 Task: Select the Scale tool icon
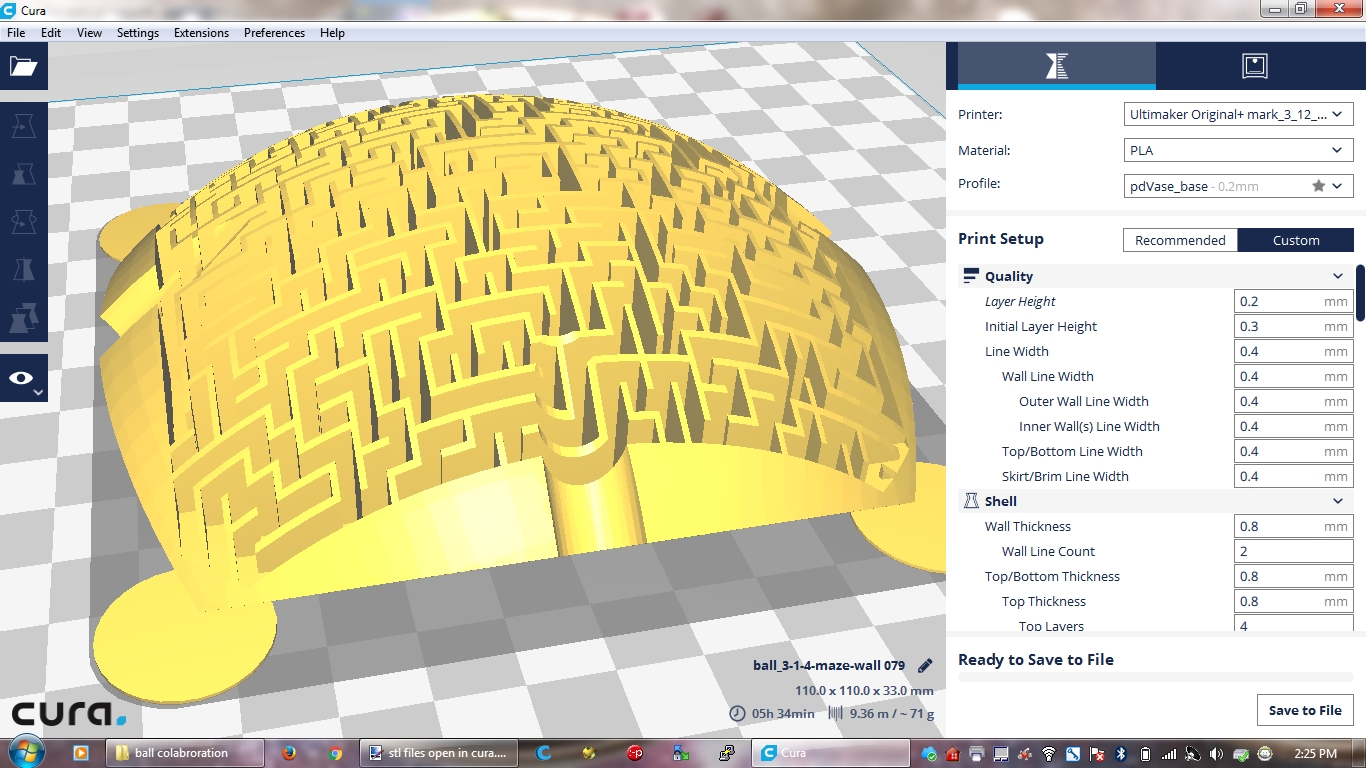(23, 173)
